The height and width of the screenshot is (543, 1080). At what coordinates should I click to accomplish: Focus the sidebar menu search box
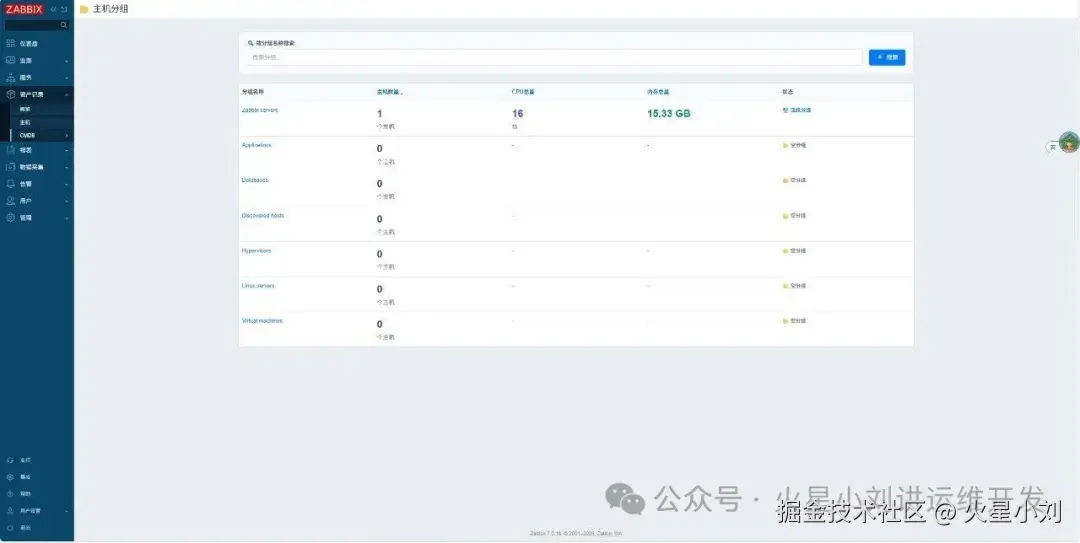pos(37,25)
